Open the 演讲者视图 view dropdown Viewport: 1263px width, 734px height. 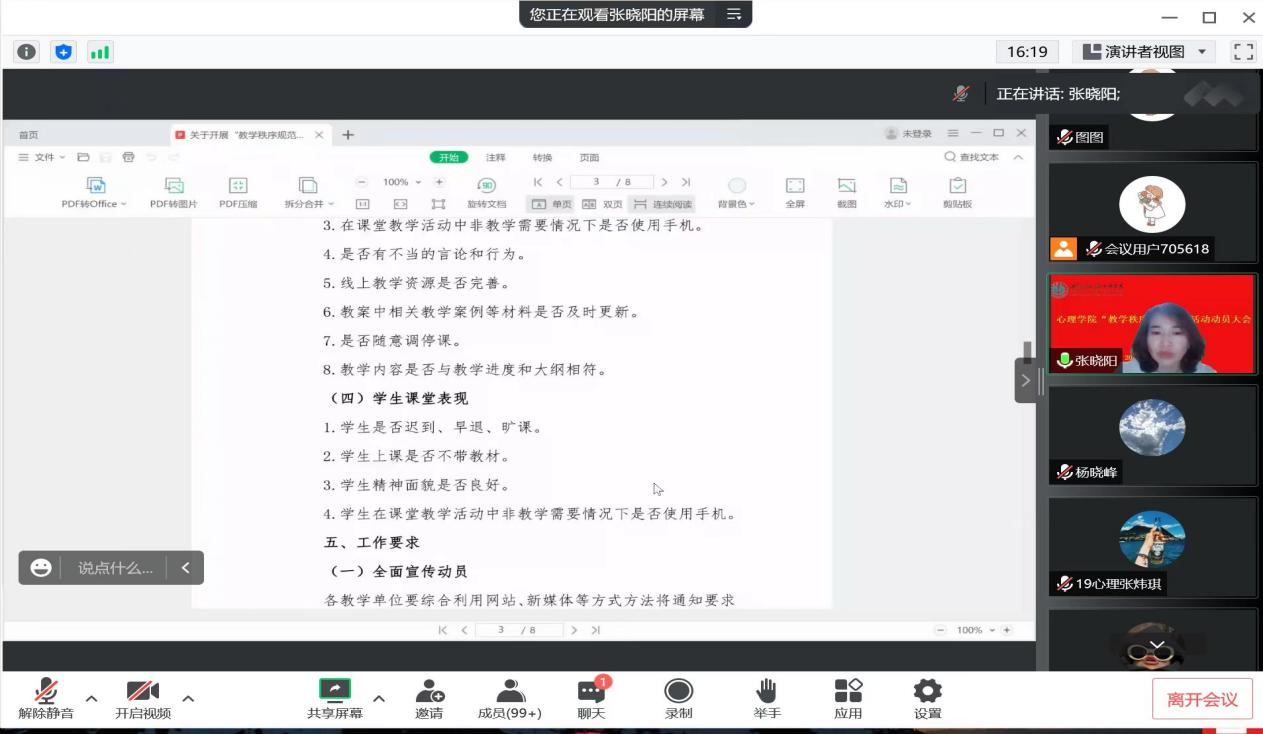[x=1143, y=52]
